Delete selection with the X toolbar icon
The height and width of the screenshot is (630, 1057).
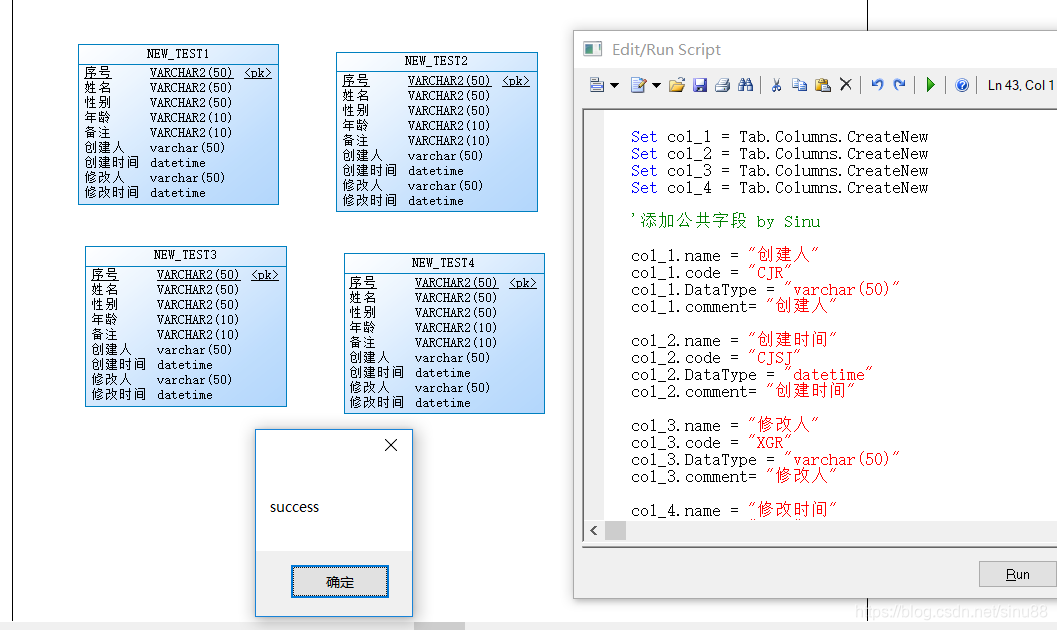tap(846, 85)
